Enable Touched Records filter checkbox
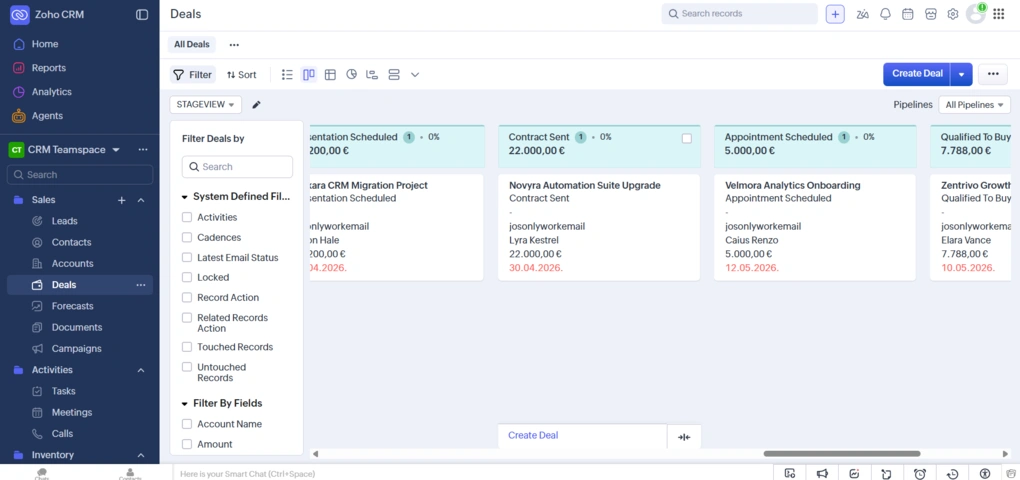 click(x=187, y=347)
